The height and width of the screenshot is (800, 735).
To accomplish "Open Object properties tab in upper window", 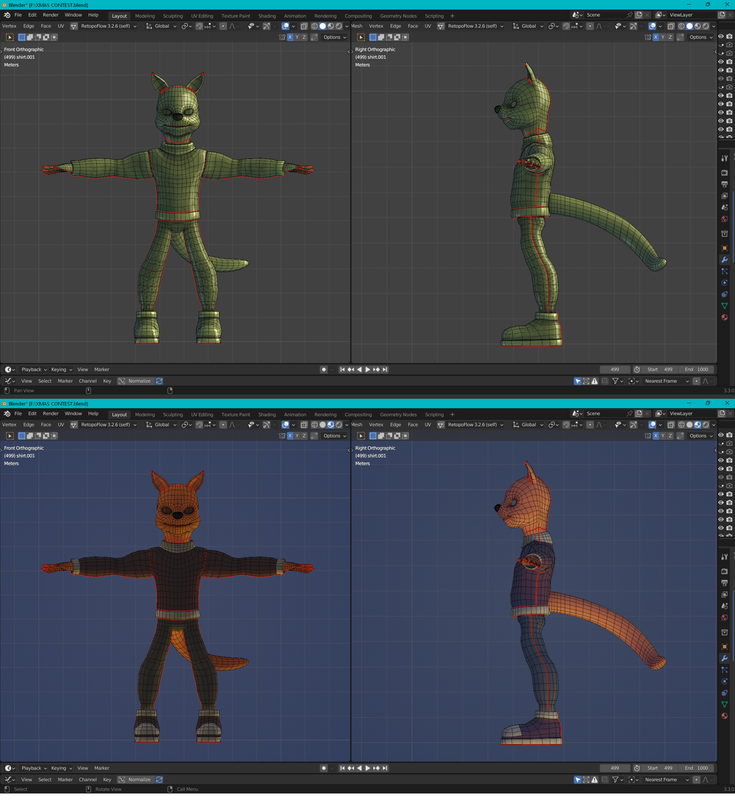I will pyautogui.click(x=724, y=248).
